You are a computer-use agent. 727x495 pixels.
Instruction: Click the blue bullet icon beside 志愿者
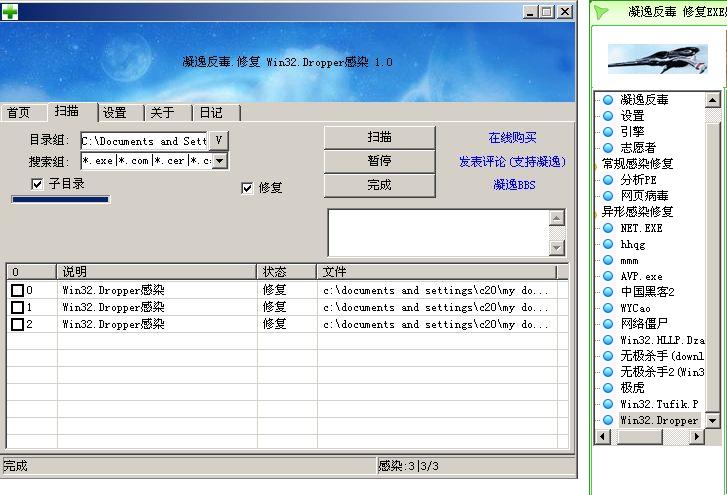(608, 148)
